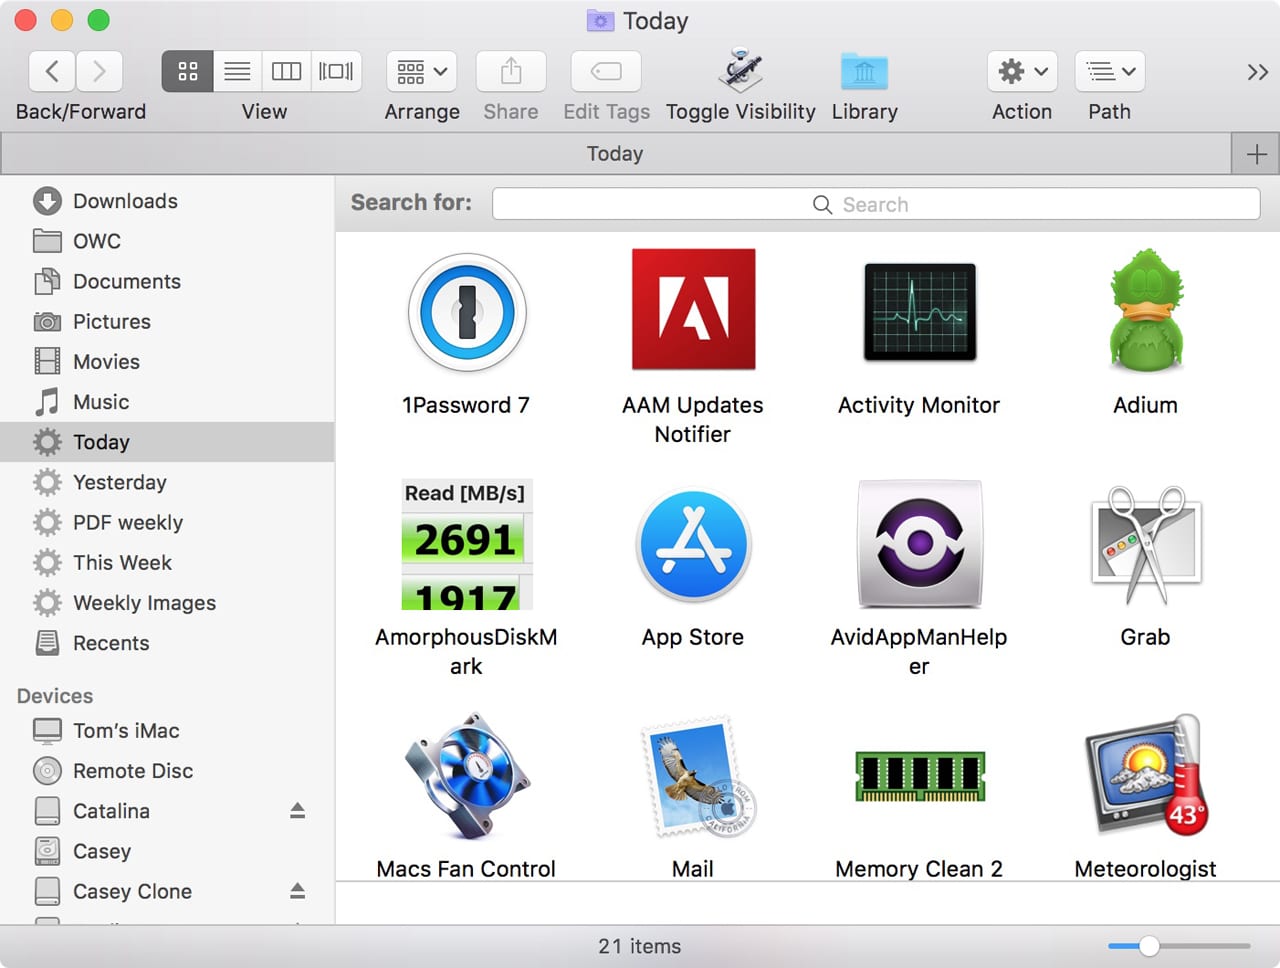Image resolution: width=1280 pixels, height=968 pixels.
Task: Select the Today tab
Action: [x=615, y=154]
